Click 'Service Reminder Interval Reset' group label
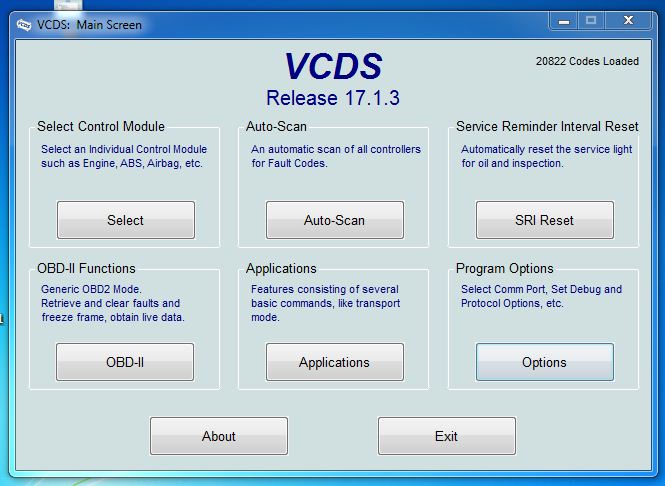Image resolution: width=665 pixels, height=486 pixels. 547,126
